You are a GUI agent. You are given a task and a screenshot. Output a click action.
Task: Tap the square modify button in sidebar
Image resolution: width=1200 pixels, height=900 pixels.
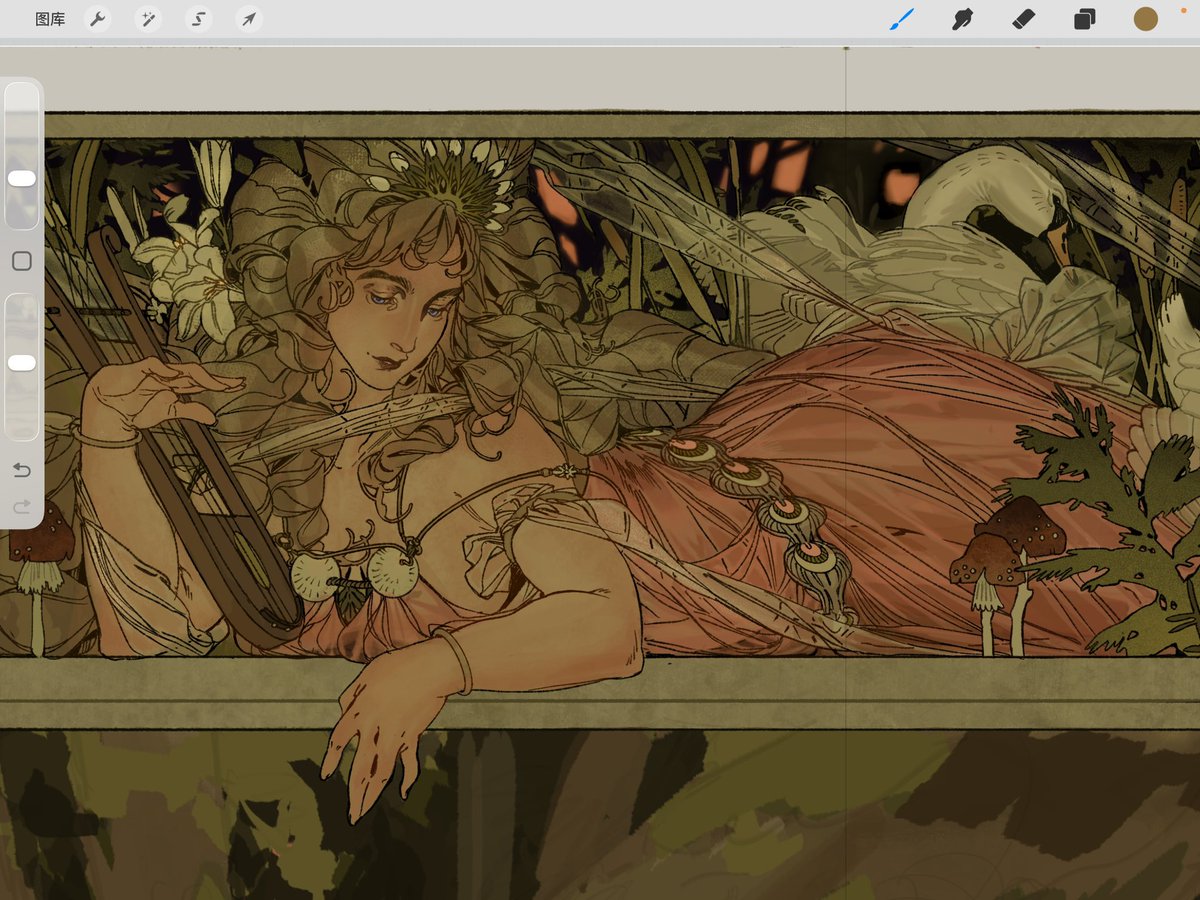click(x=22, y=261)
